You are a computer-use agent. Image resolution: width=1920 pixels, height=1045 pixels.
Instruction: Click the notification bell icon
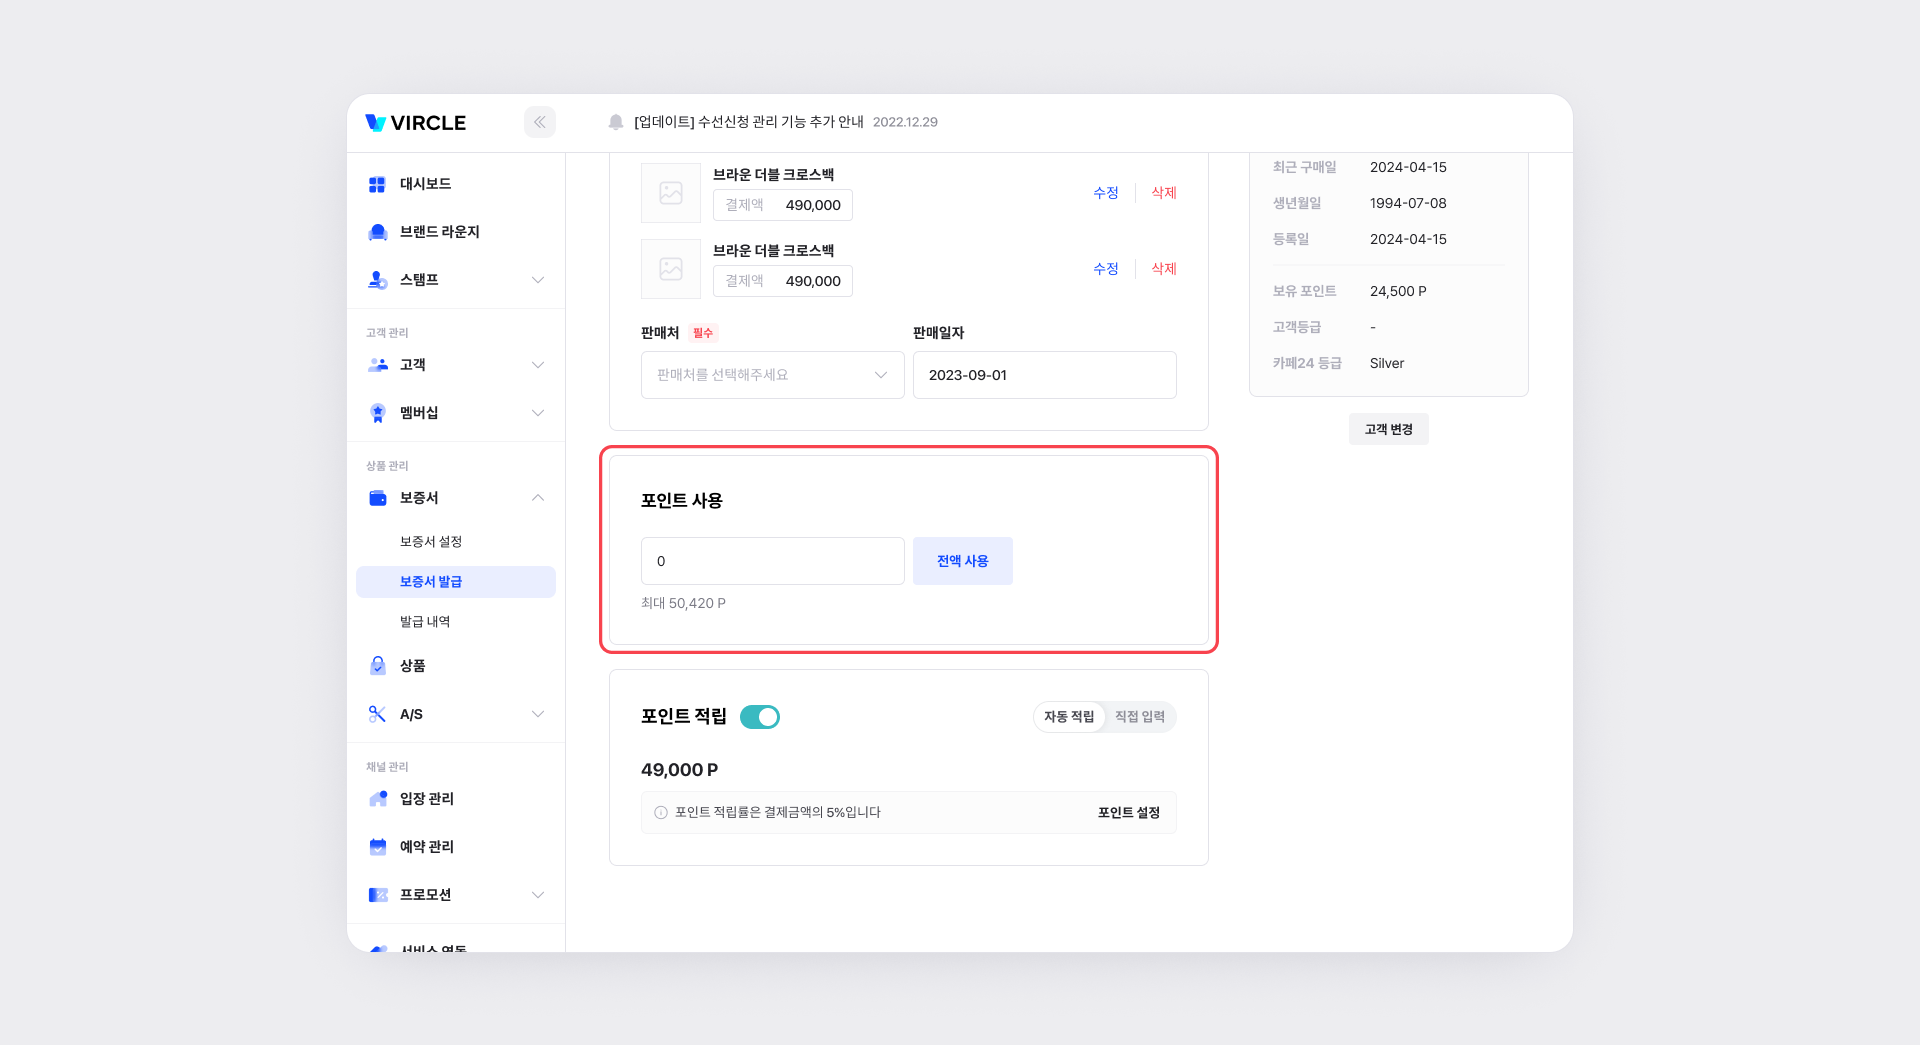(x=616, y=122)
